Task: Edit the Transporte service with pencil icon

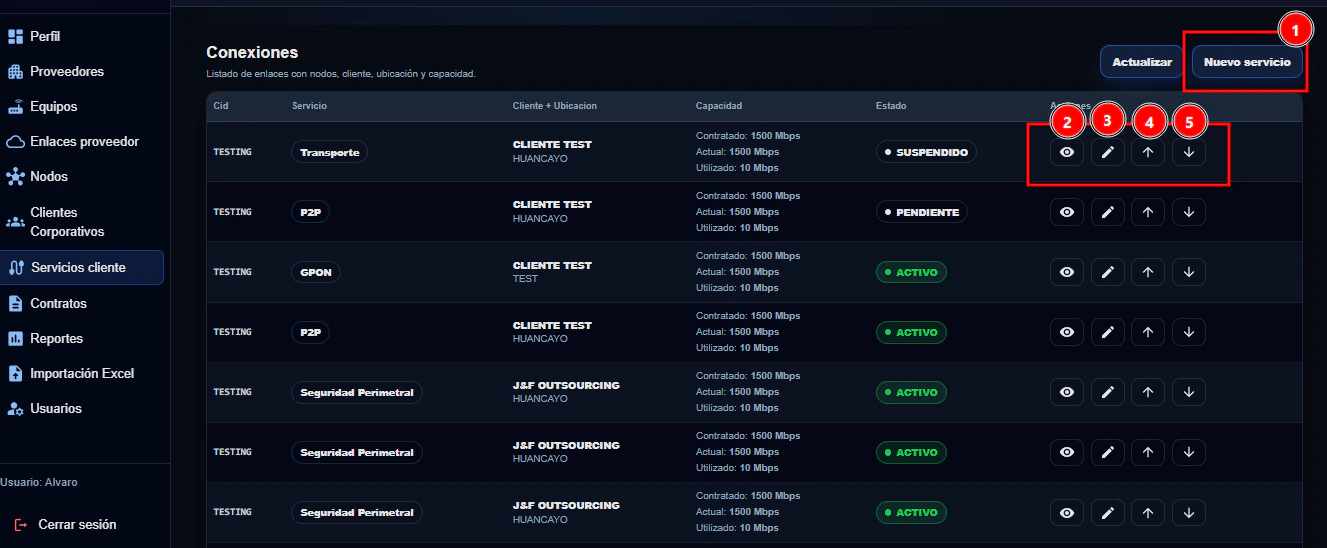Action: click(1107, 152)
